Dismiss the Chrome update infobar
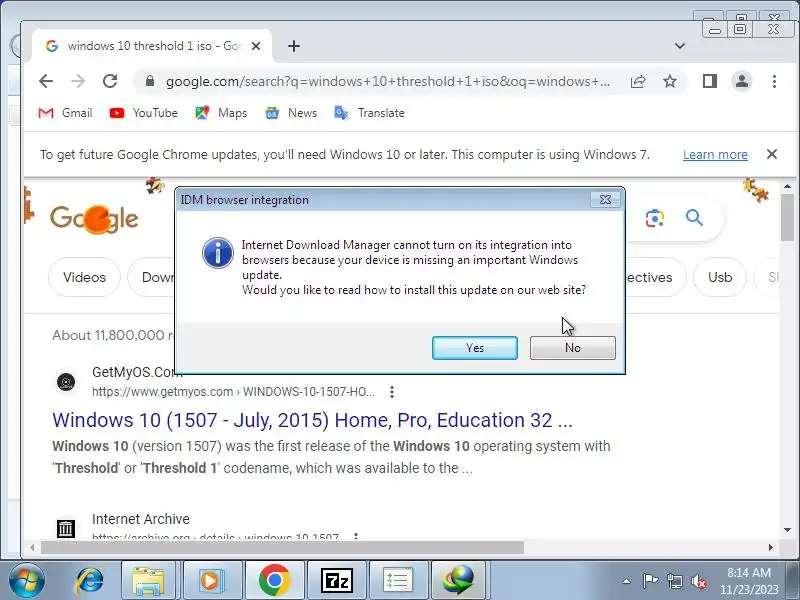This screenshot has height=600, width=800. coord(772,154)
